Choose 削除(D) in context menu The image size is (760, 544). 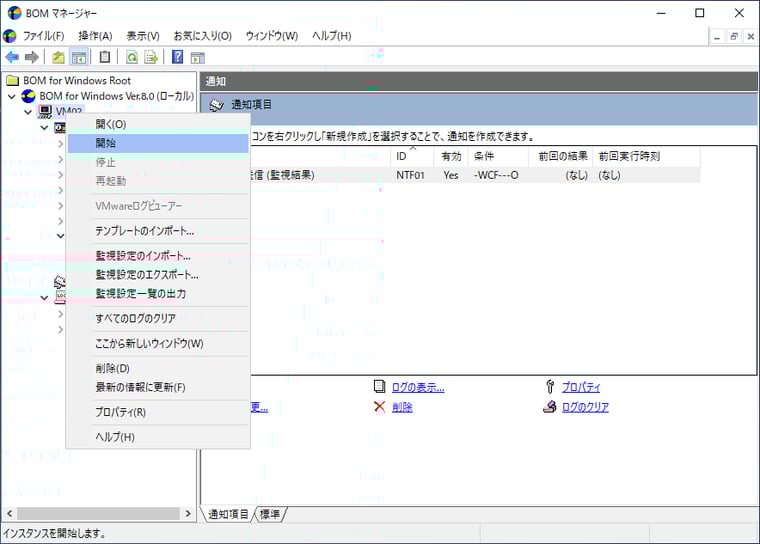tap(158, 368)
